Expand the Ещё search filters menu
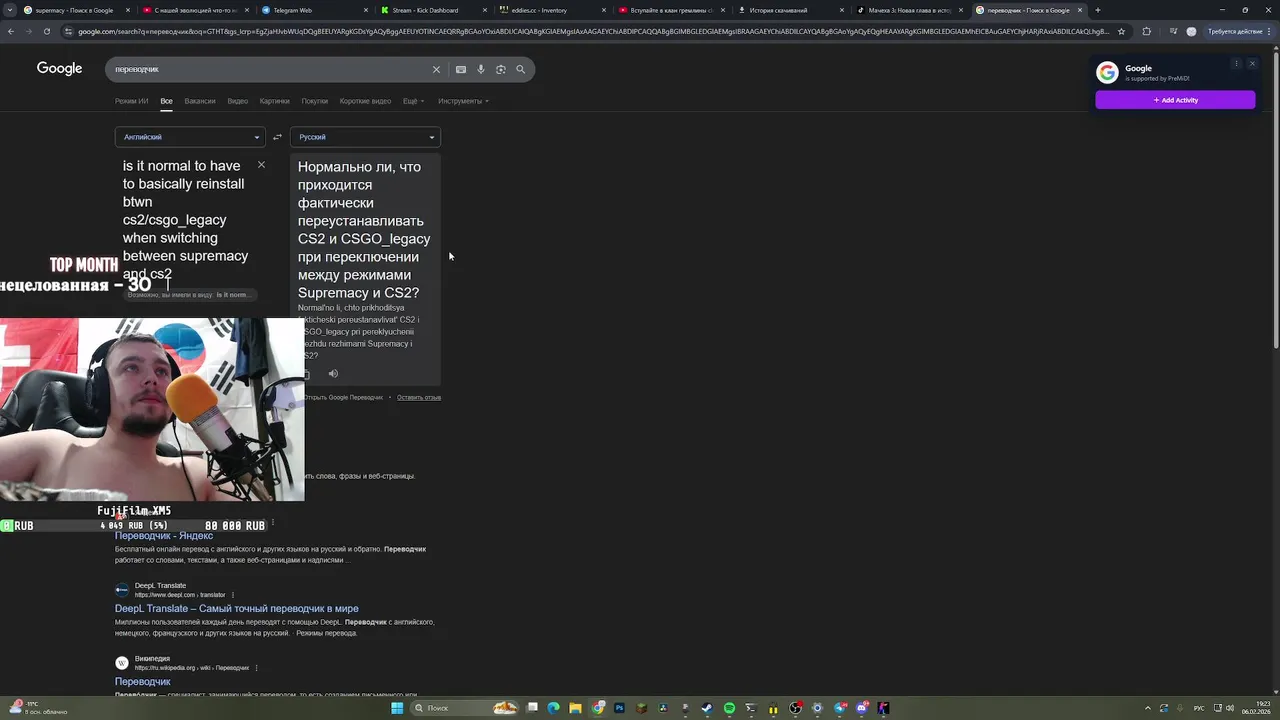 pos(413,101)
